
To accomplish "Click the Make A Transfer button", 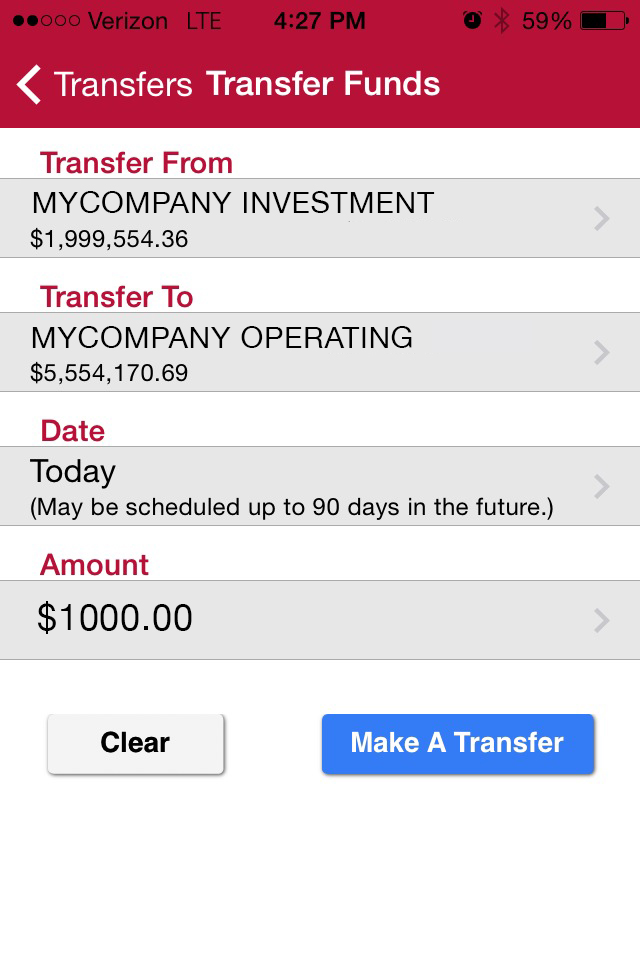I will 457,743.
